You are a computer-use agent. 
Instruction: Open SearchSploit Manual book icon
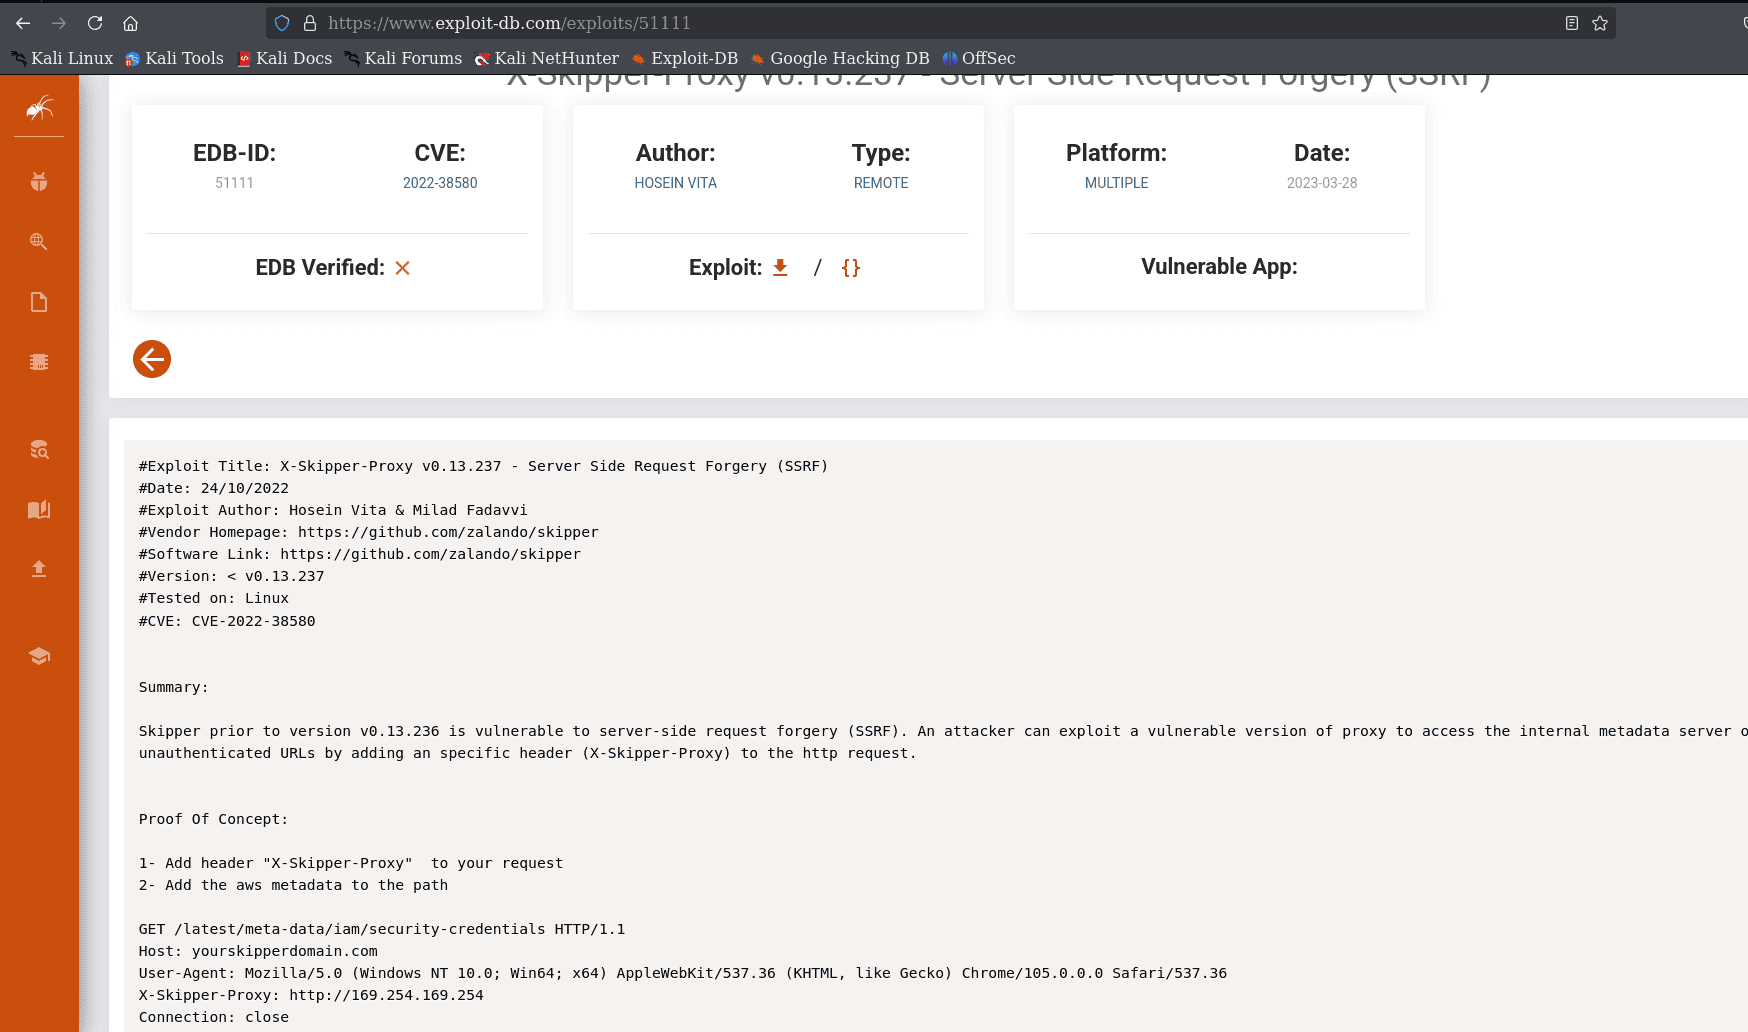tap(39, 510)
